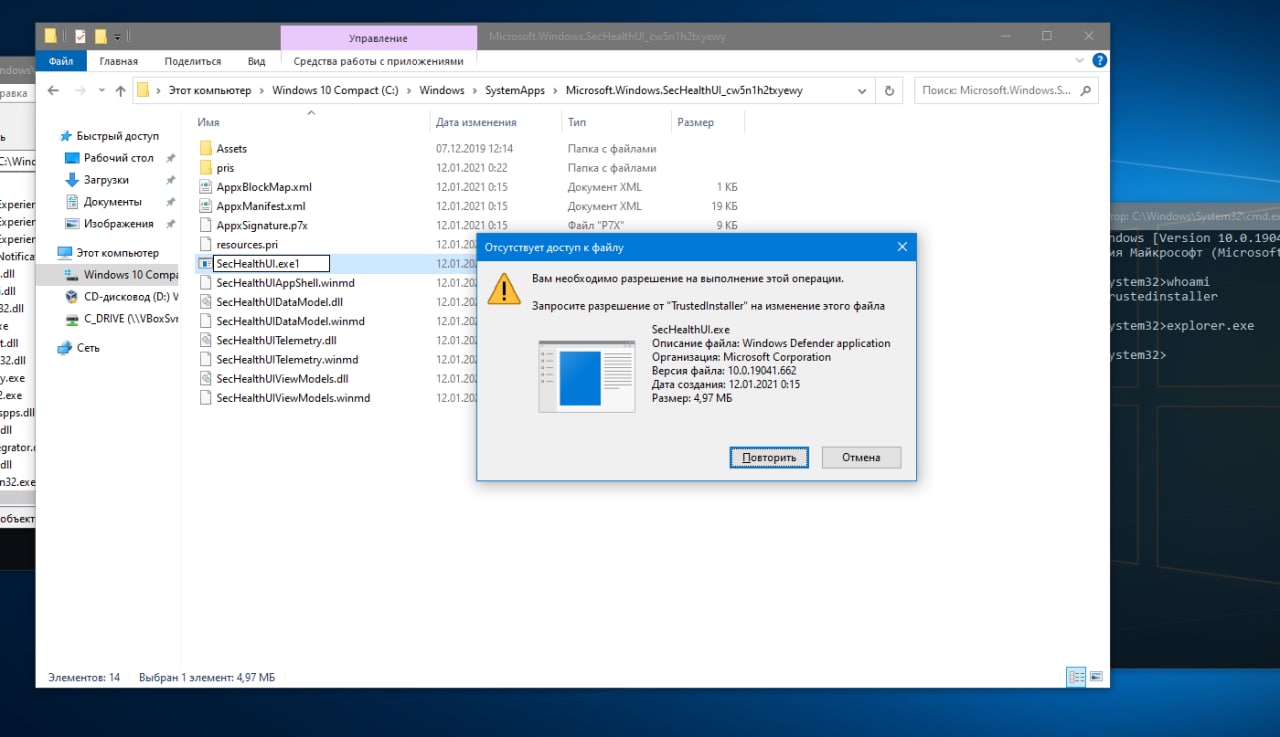The image size is (1280, 737).
Task: Go back with the Back arrow
Action: point(53,90)
